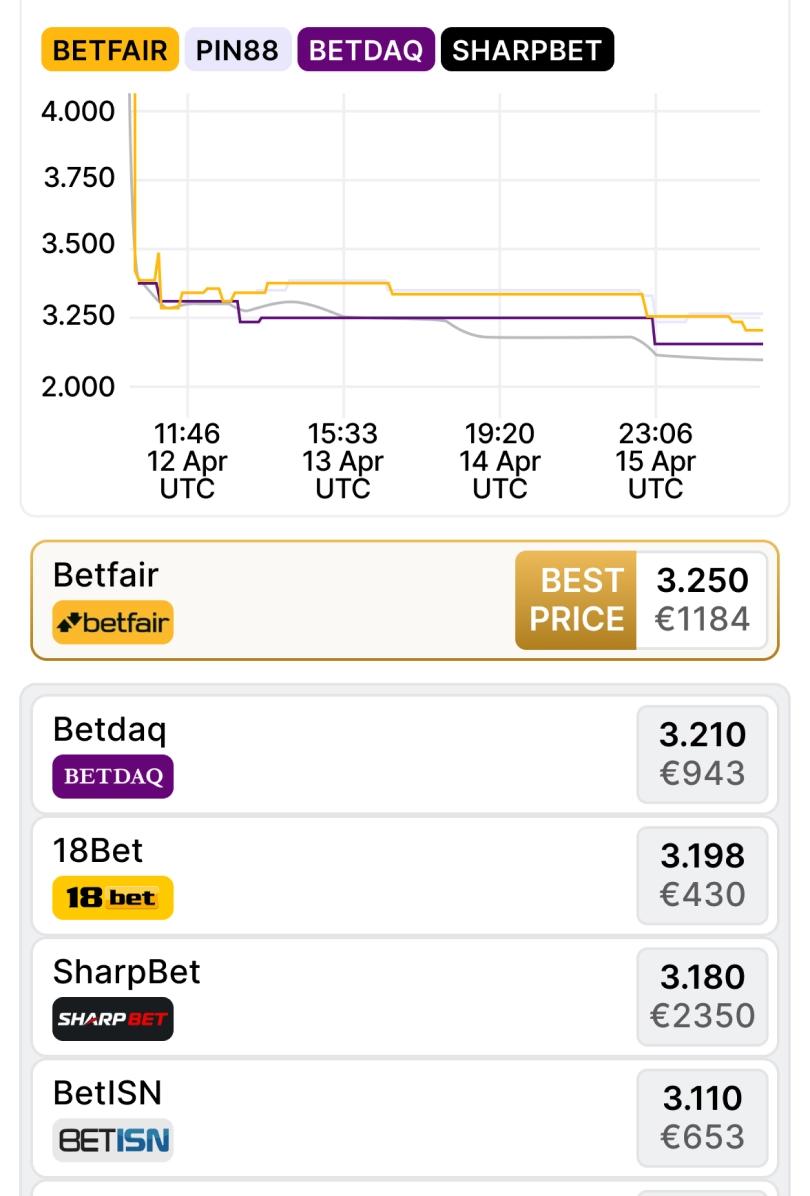Select SharpBet odds 3.180

pos(702,996)
